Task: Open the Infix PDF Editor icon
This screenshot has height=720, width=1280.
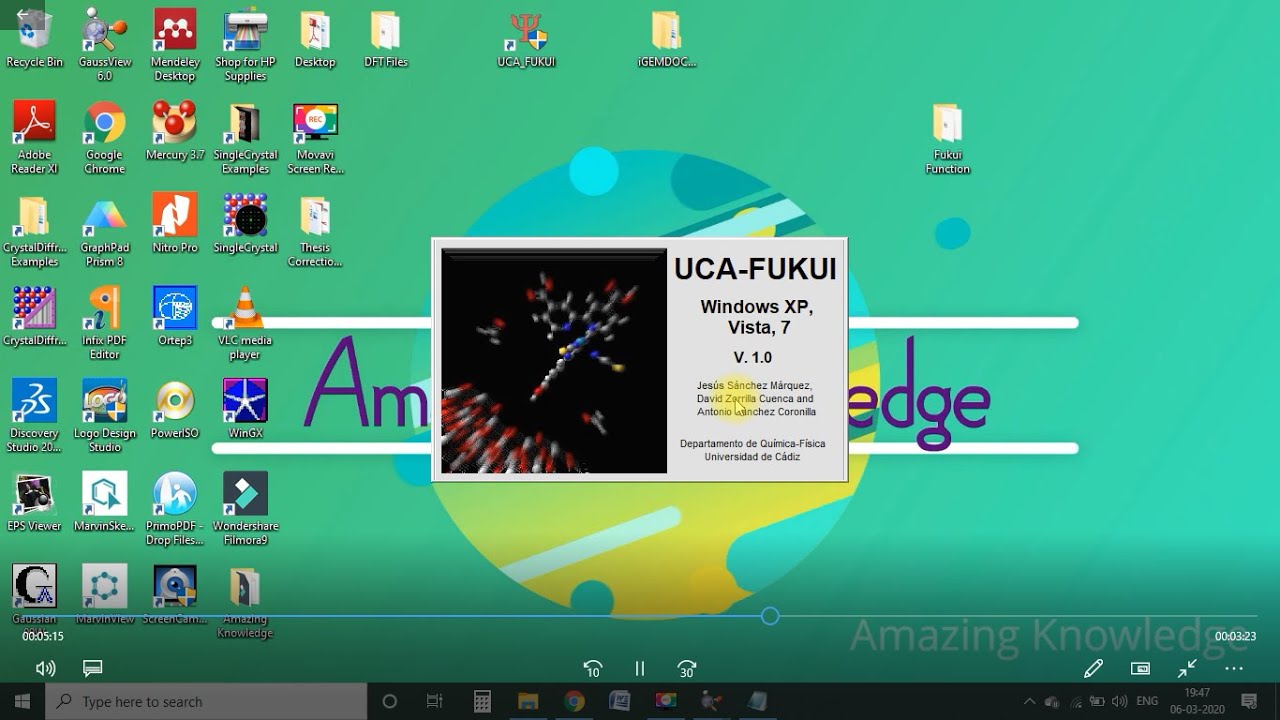Action: click(104, 323)
